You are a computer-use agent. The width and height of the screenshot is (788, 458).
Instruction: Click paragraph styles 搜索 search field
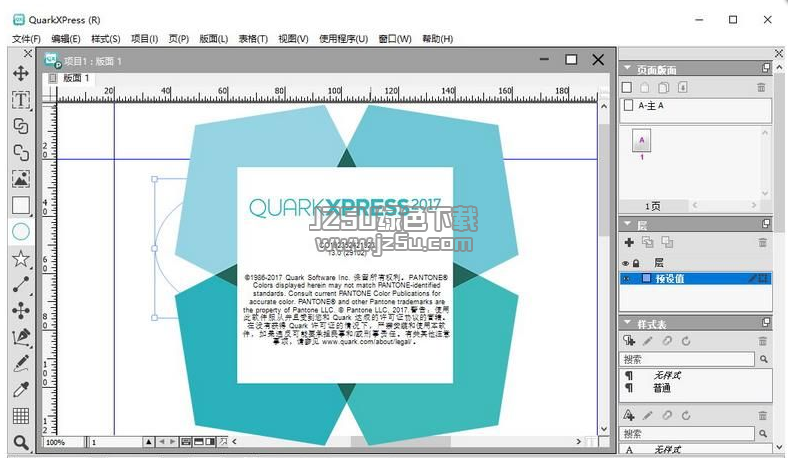pos(688,359)
